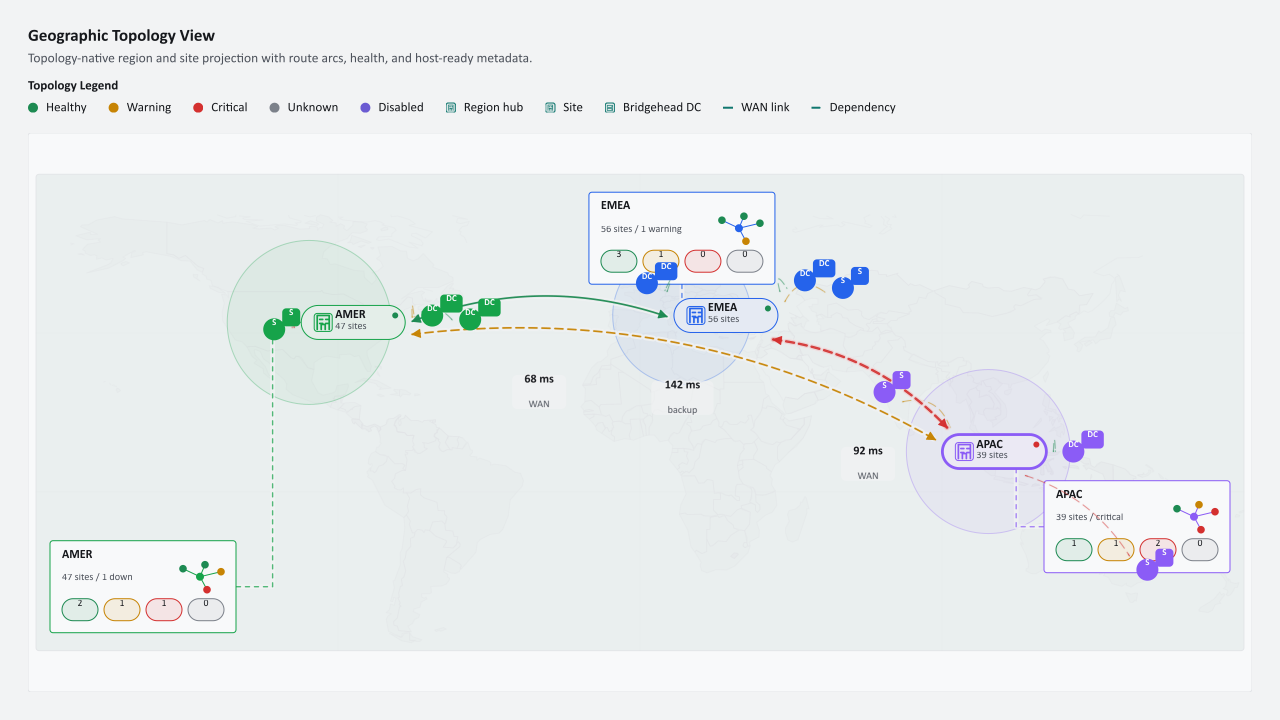Click the Dependency legend line marker
This screenshot has width=1280, height=720.
pos(816,107)
